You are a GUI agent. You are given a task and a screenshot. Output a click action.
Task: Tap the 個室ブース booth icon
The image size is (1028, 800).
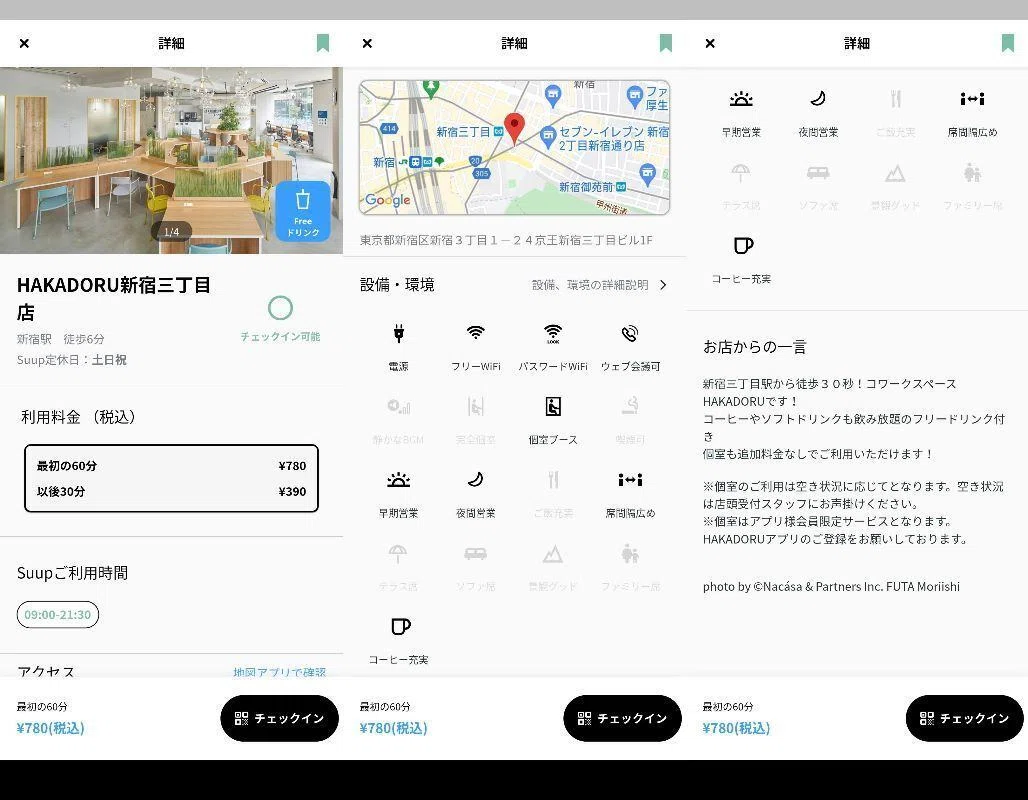click(553, 407)
